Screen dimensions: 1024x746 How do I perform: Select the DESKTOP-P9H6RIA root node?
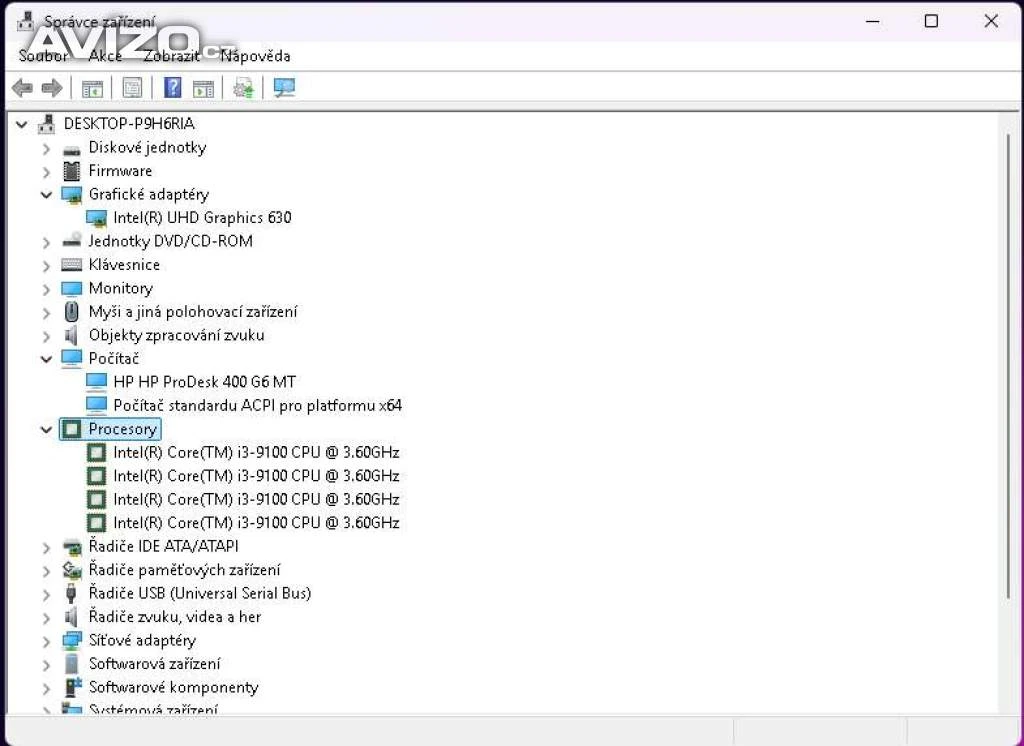(129, 124)
